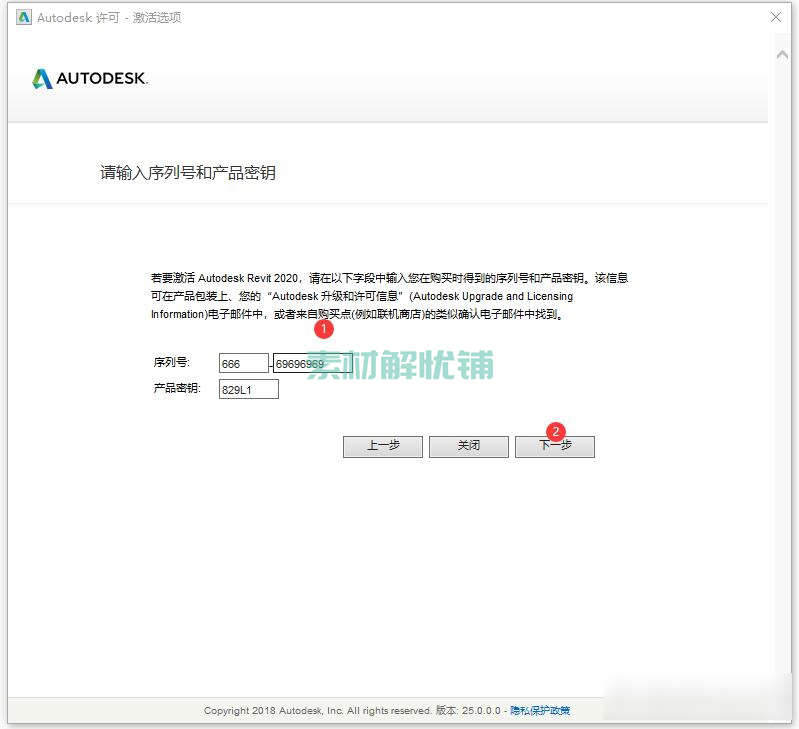Click the 请输入序列号和产品密钥 heading
Screen dimensions: 799x729
[x=188, y=173]
